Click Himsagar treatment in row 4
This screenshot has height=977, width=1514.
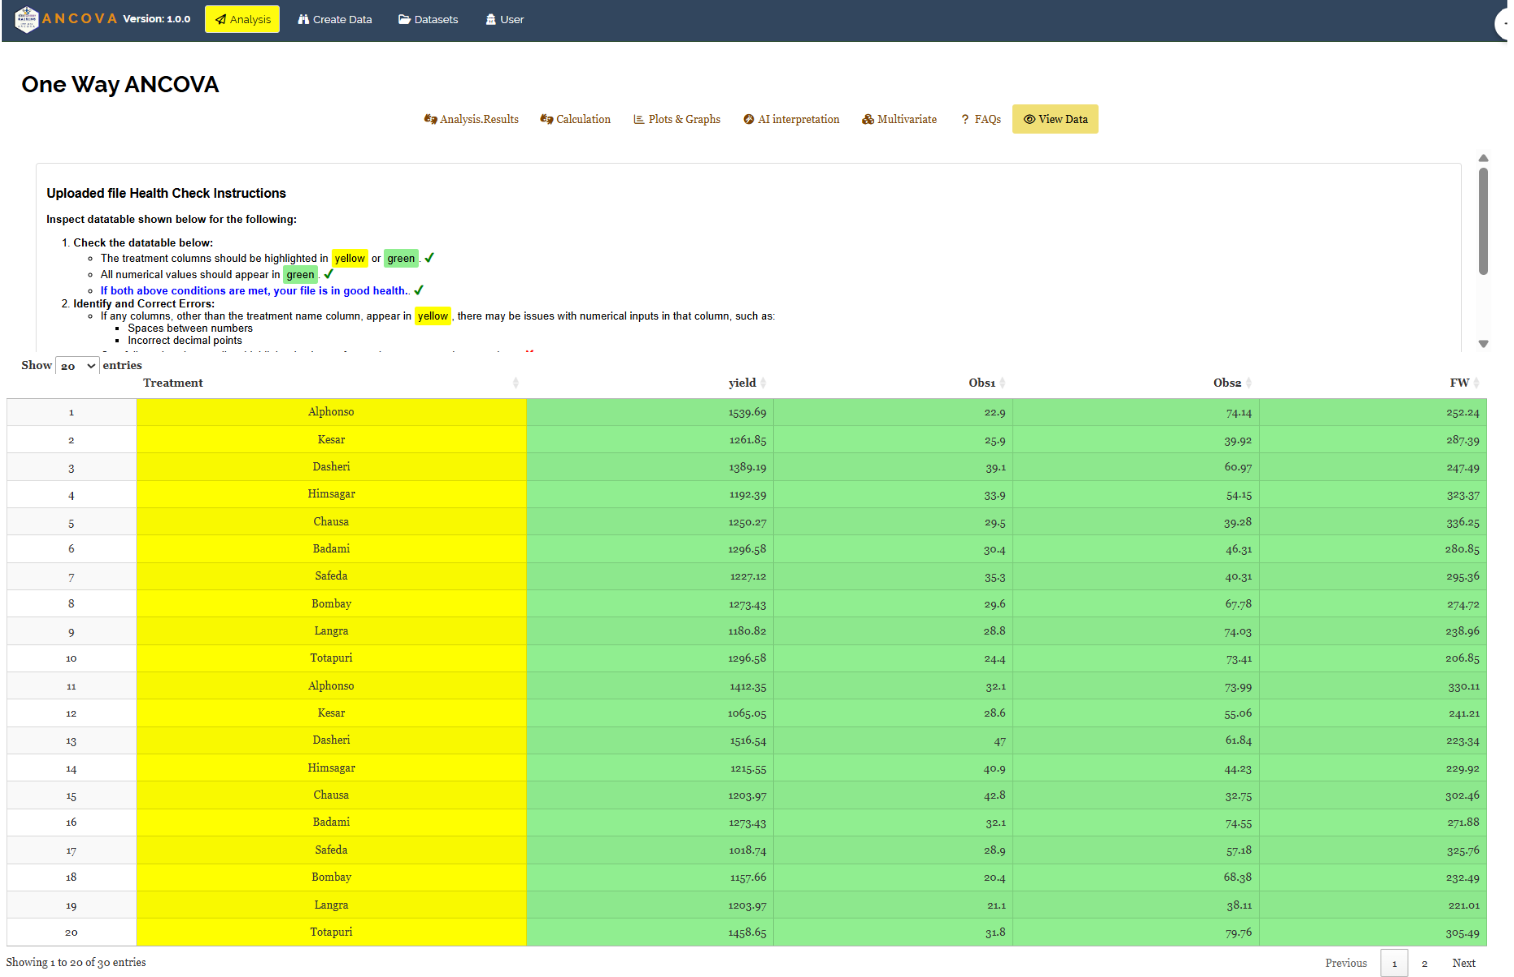331,494
